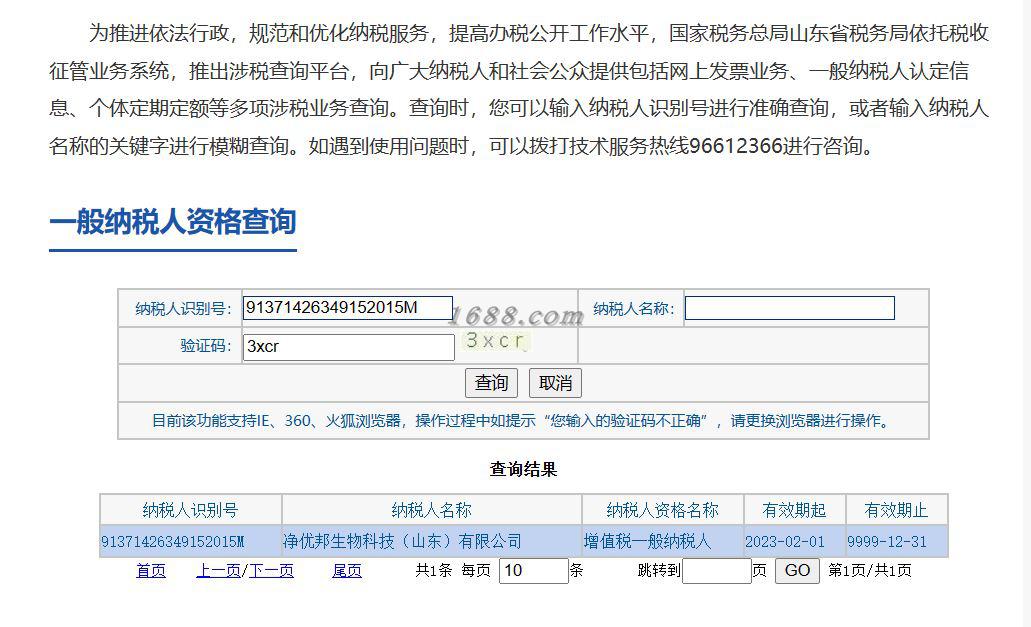Refresh the 3xcr captcha image
The width and height of the screenshot is (1031, 627).
click(x=496, y=340)
